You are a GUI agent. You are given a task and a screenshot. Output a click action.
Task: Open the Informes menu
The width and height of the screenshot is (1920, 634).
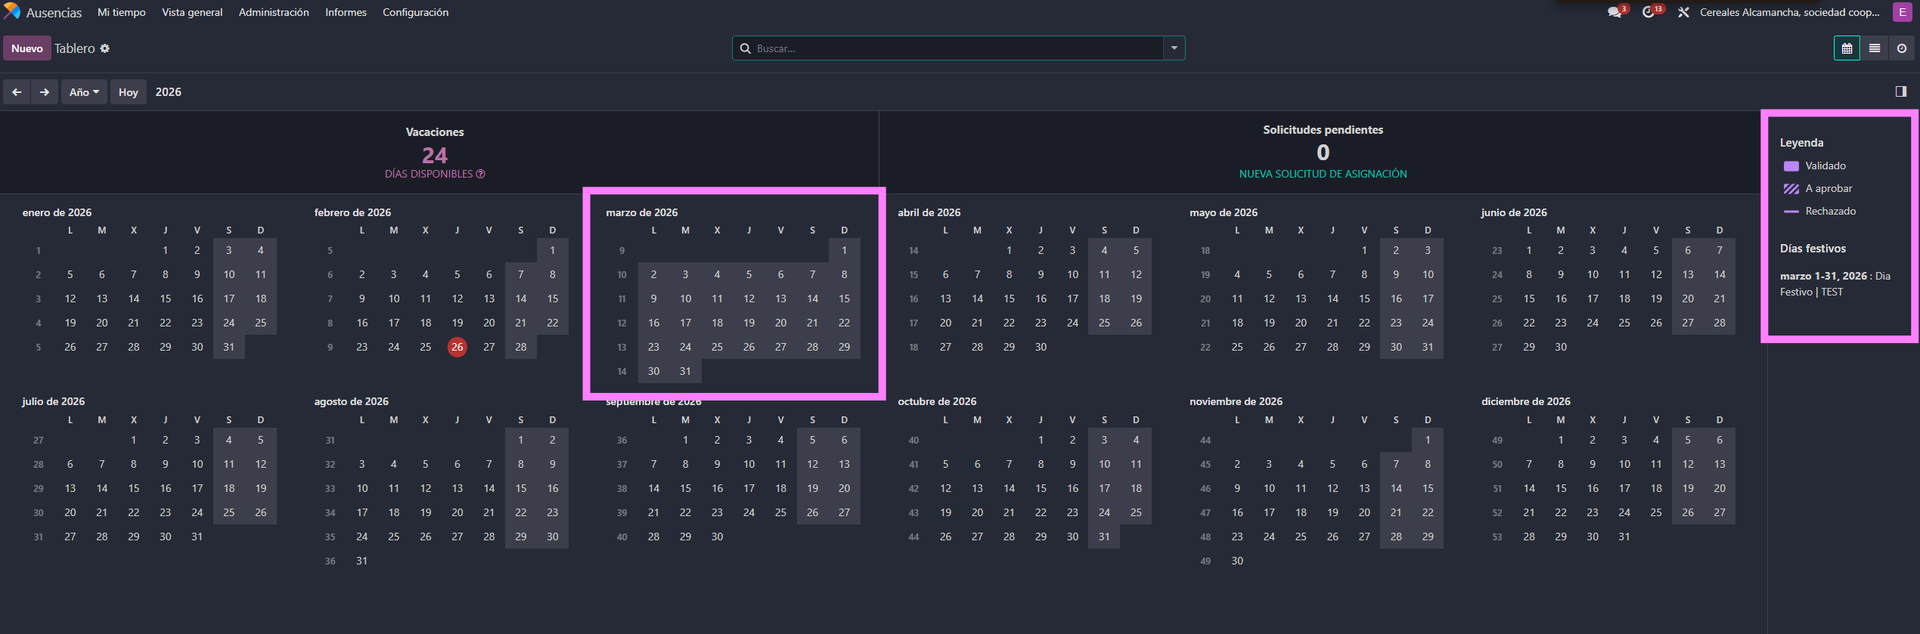click(345, 13)
